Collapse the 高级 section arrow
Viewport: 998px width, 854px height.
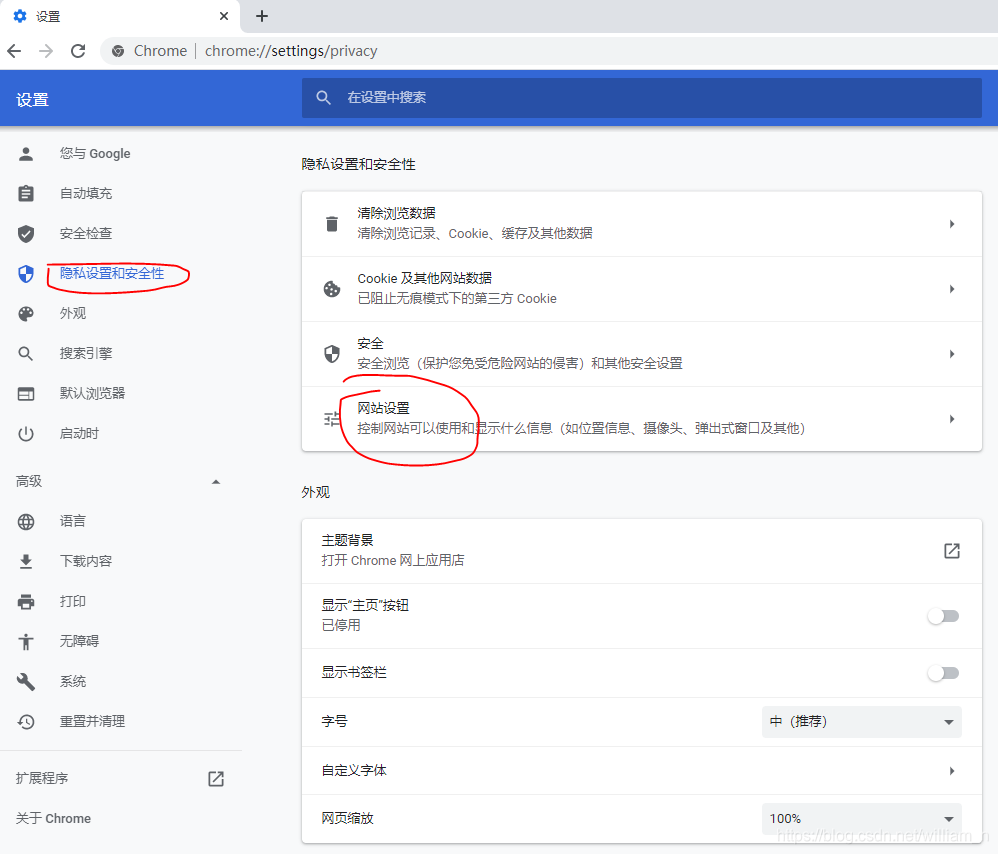(x=216, y=482)
